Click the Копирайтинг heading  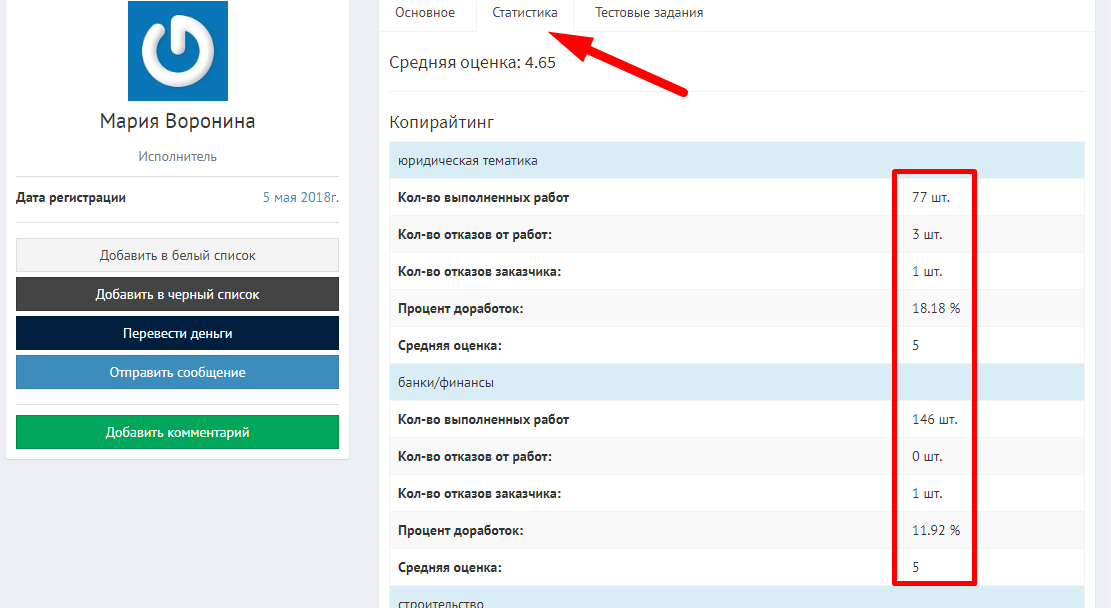point(442,123)
